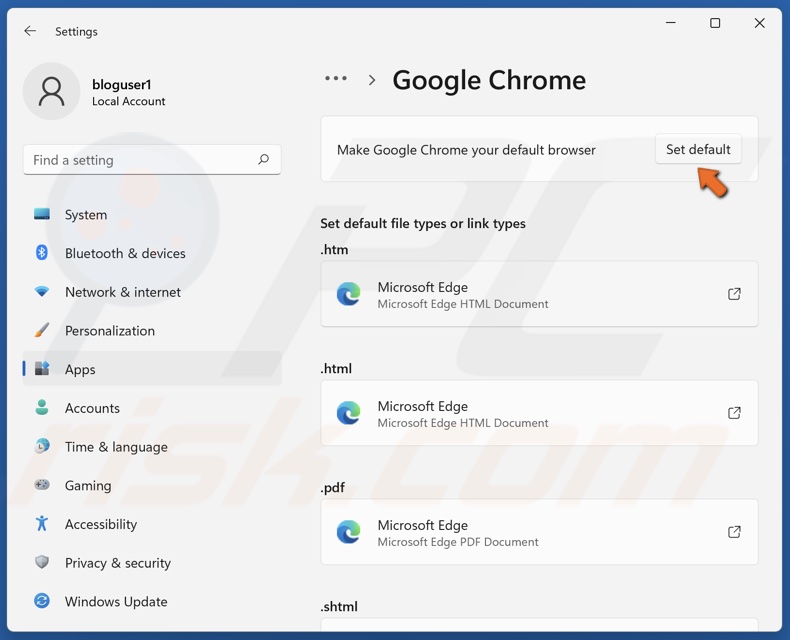This screenshot has width=790, height=640.
Task: Go to Network & internet settings
Action: 122,292
